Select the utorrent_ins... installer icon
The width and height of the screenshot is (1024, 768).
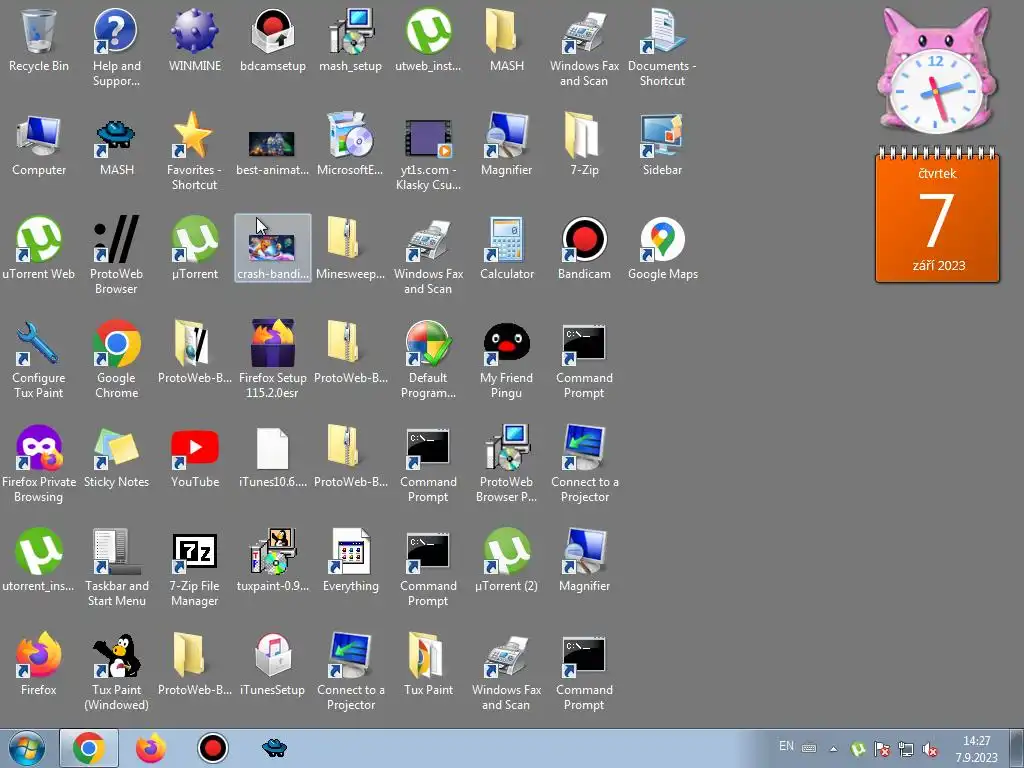click(39, 559)
